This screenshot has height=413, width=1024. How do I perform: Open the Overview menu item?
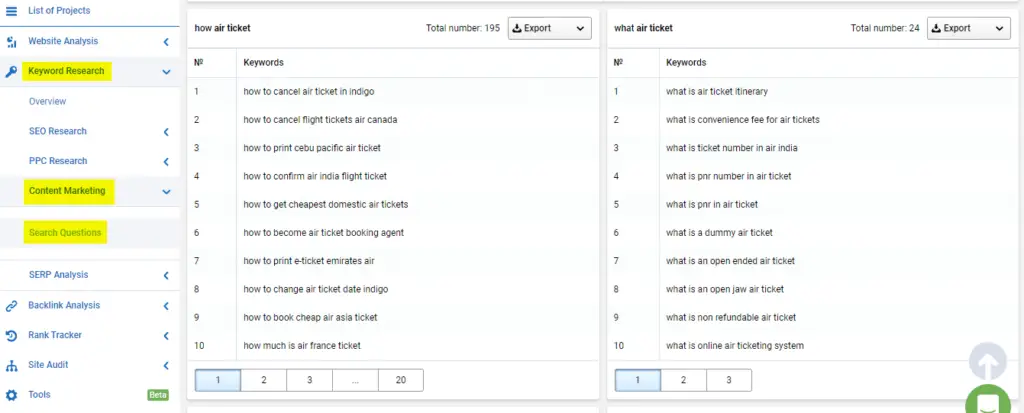pyautogui.click(x=47, y=102)
